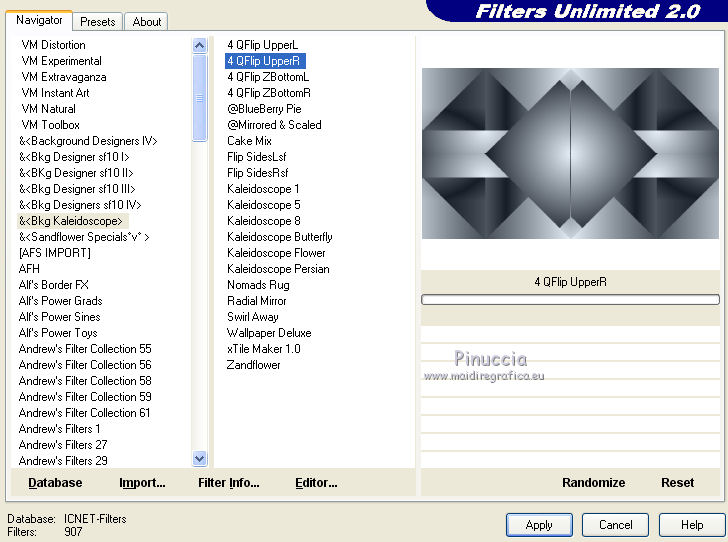The width and height of the screenshot is (728, 542).
Task: Select &<BKg Designer sf10 II> category
Action: pos(76,173)
